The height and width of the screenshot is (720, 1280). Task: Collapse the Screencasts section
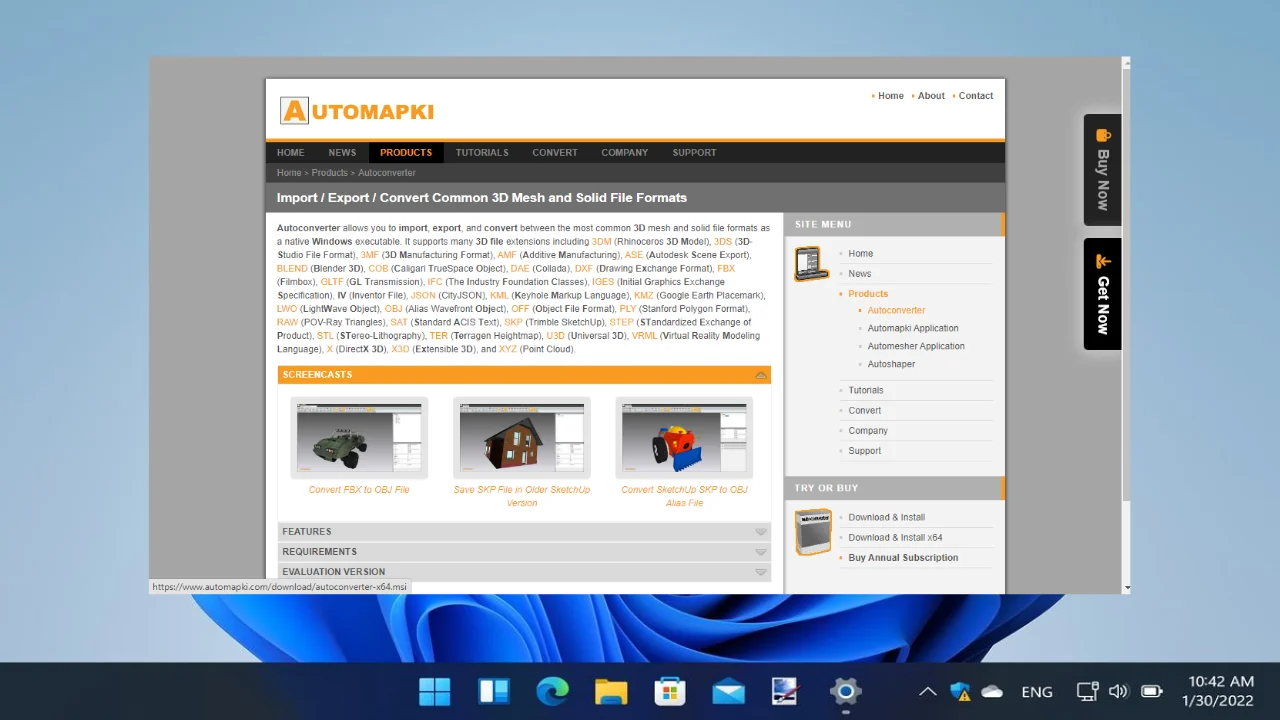[x=761, y=375]
